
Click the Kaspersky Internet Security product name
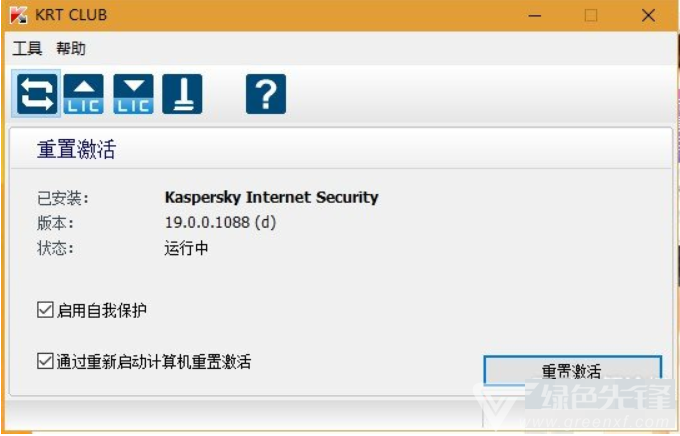point(271,197)
